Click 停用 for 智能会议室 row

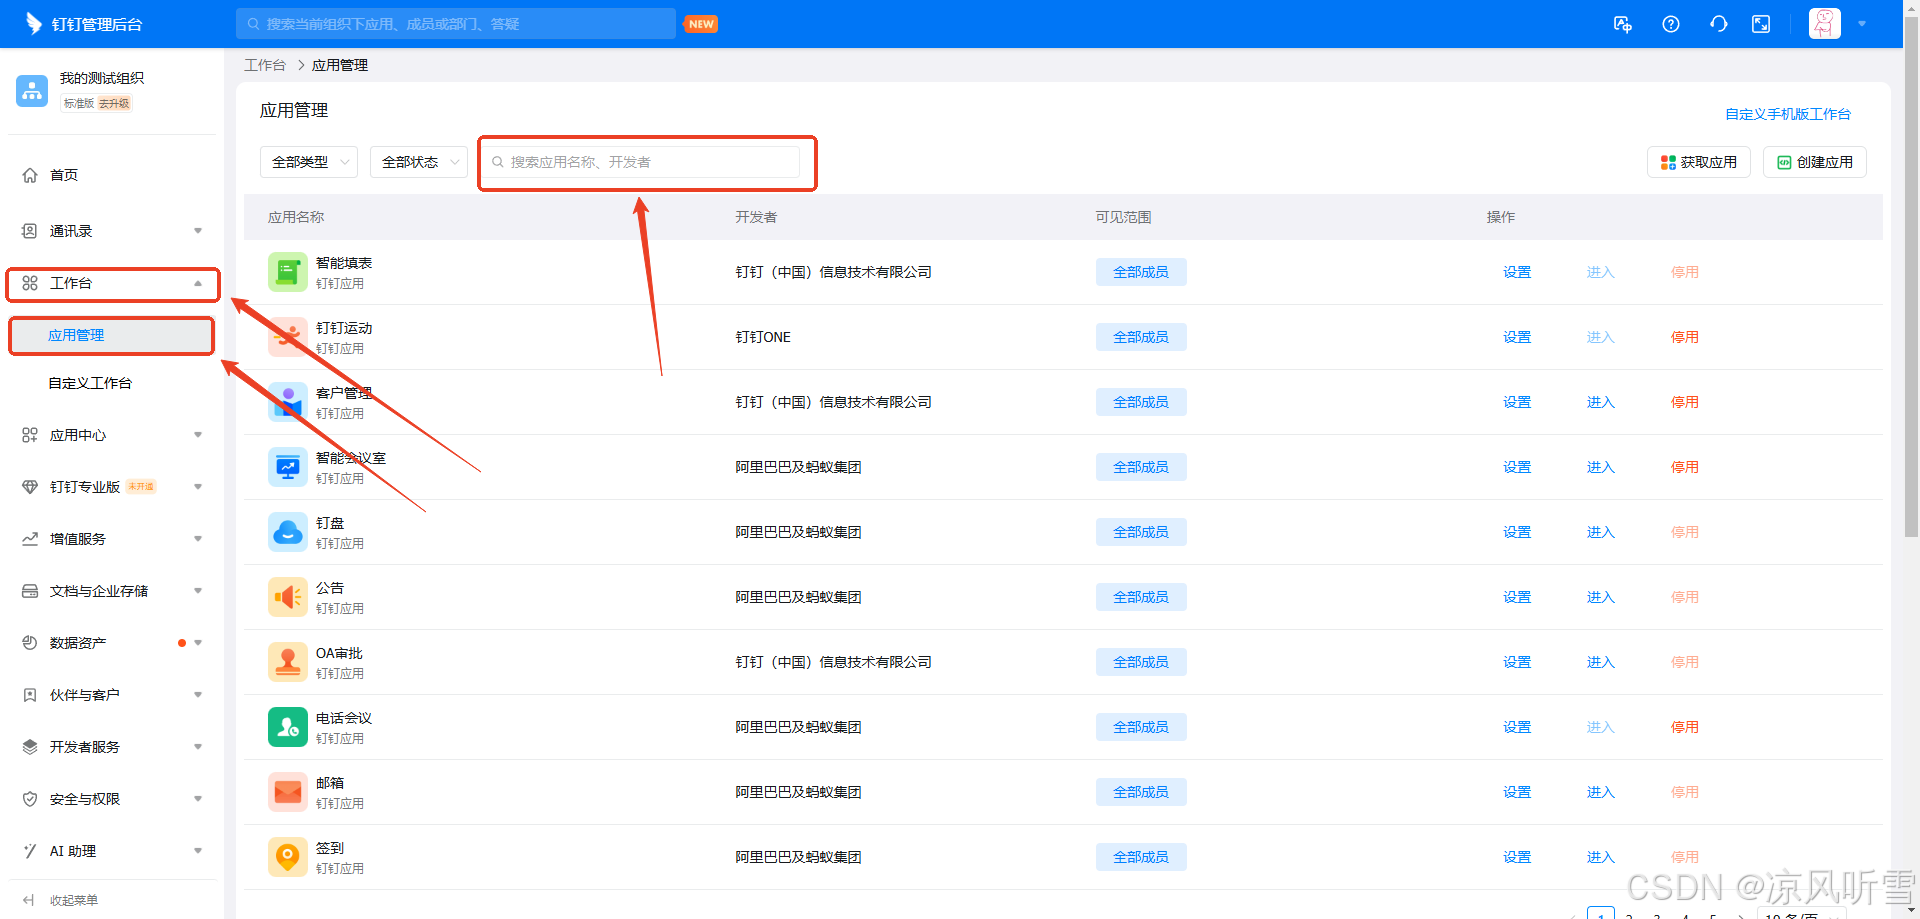pos(1685,467)
